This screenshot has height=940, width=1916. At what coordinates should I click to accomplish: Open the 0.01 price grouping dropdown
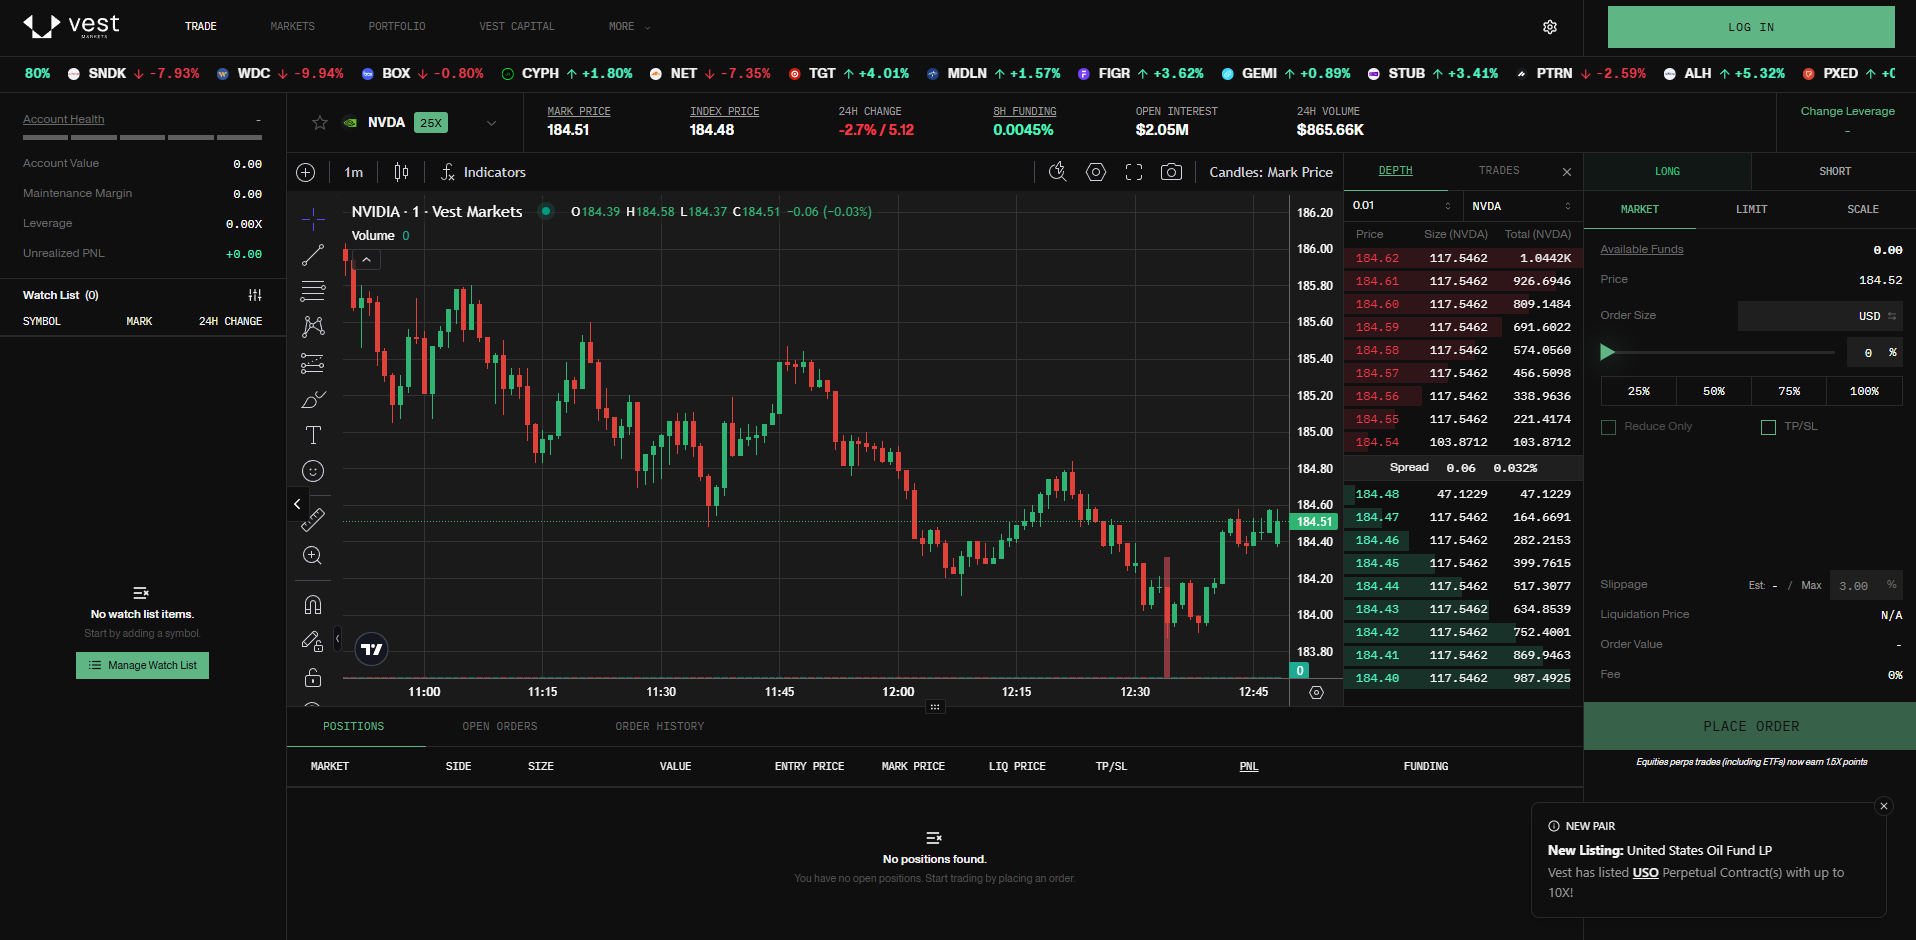[1401, 206]
